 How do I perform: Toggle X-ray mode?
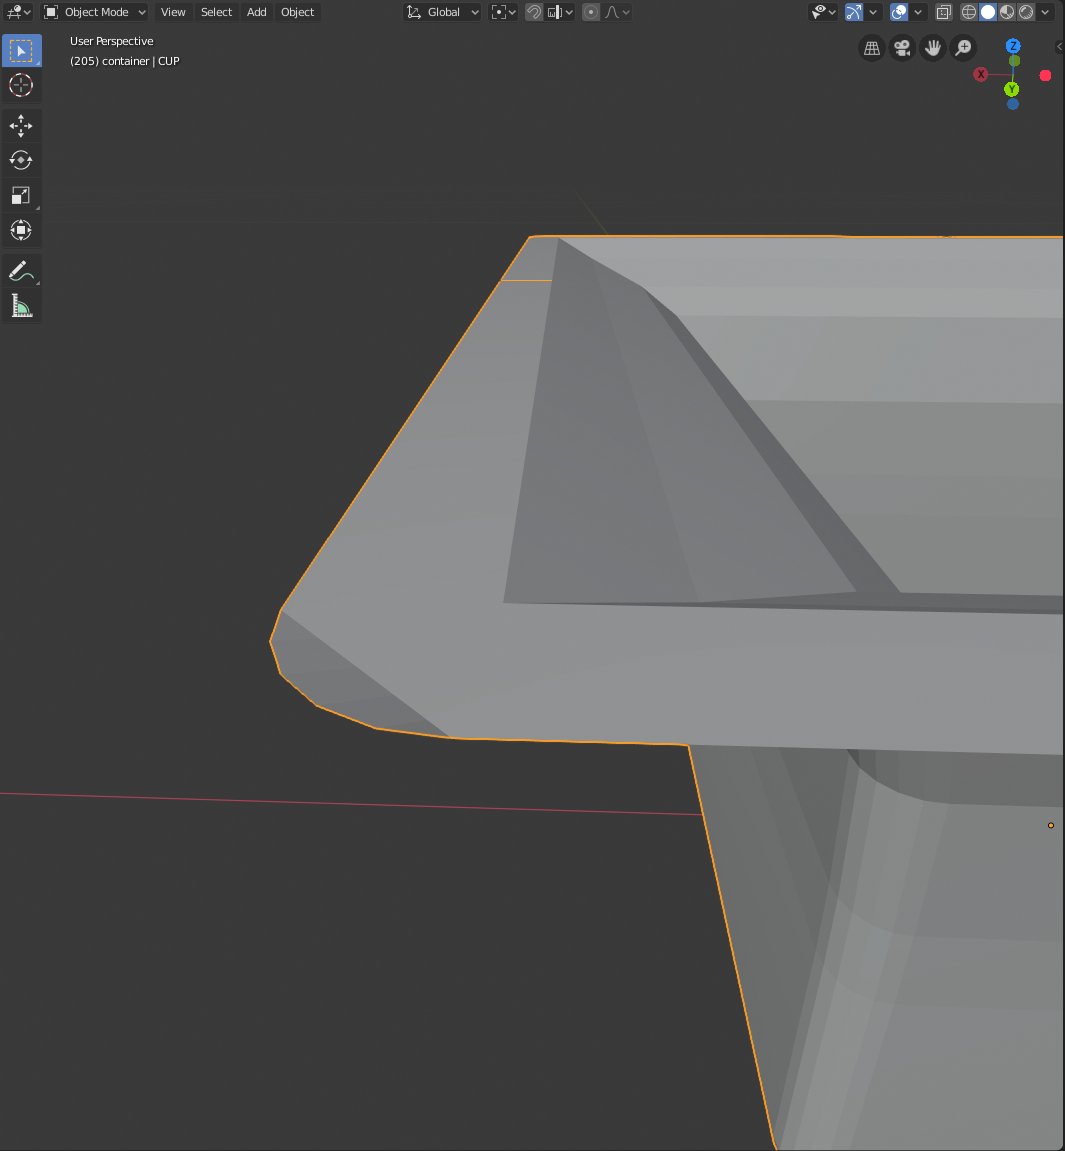click(944, 12)
